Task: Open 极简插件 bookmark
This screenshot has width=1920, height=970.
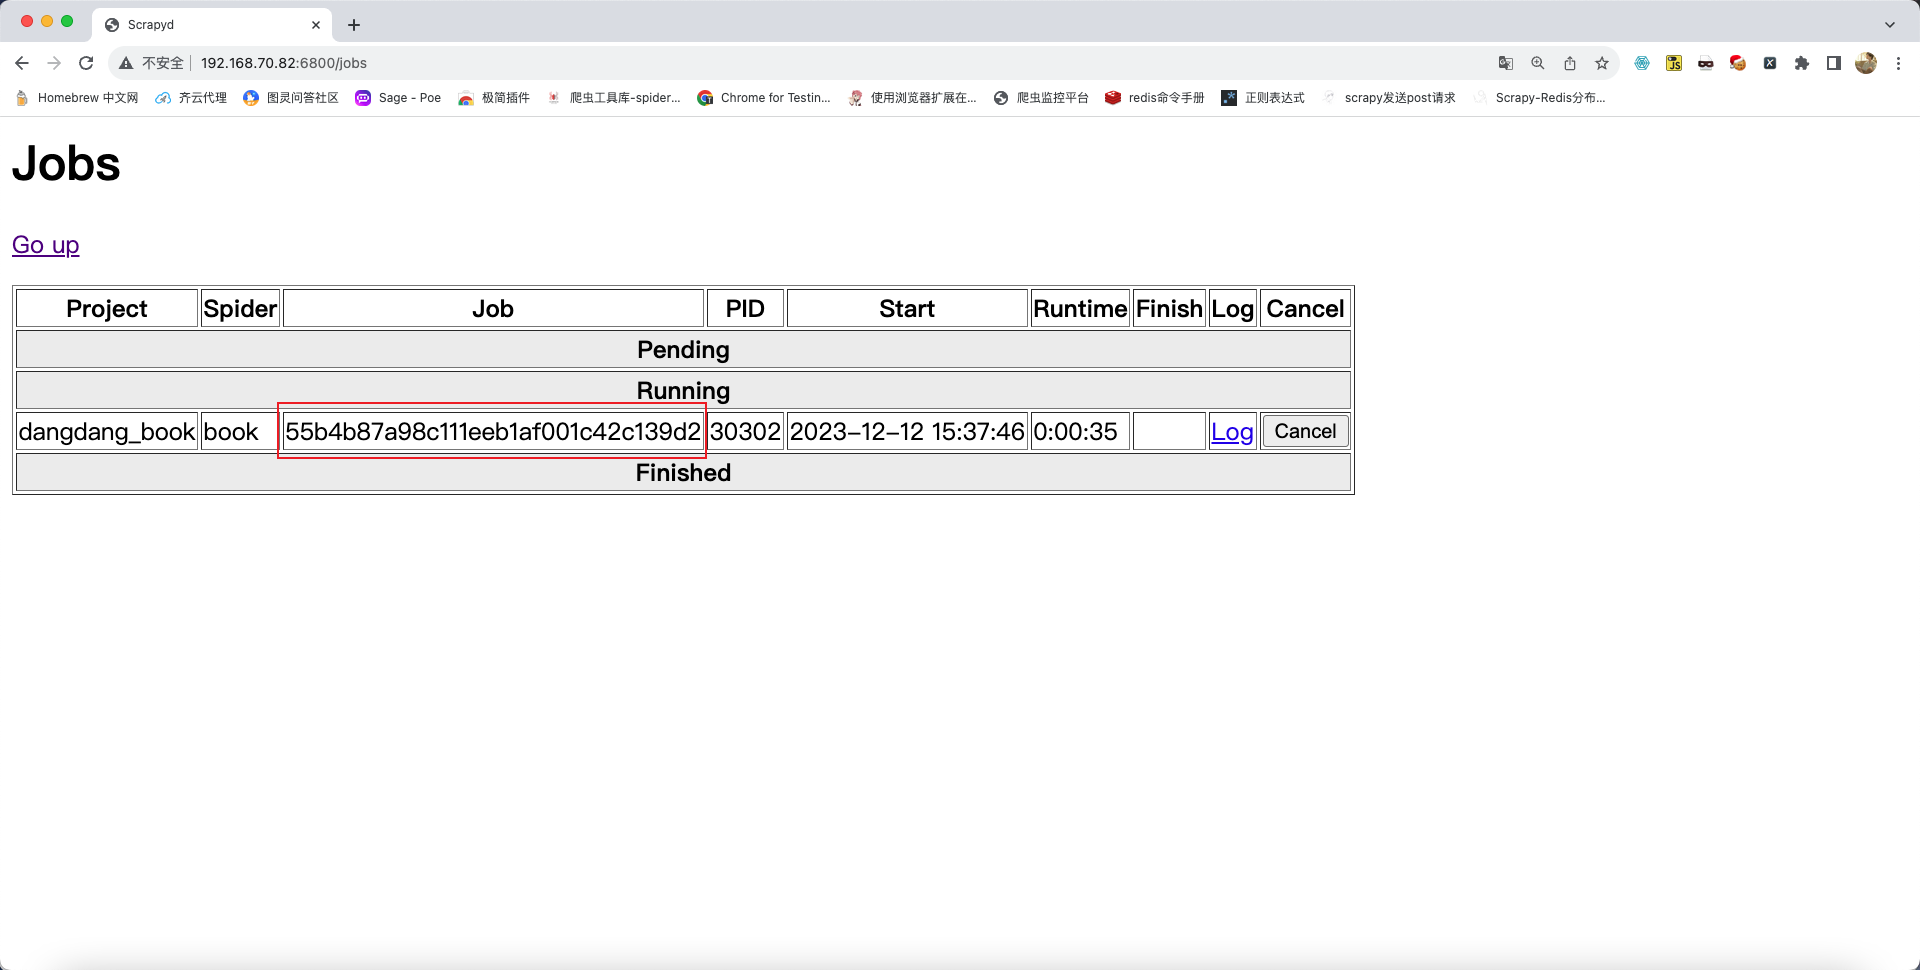Action: click(x=494, y=98)
